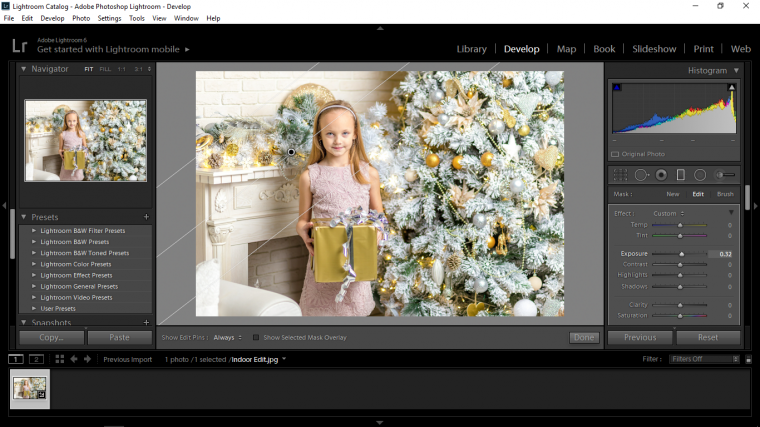
Task: Hide the top module panel arrow
Action: coord(380,29)
